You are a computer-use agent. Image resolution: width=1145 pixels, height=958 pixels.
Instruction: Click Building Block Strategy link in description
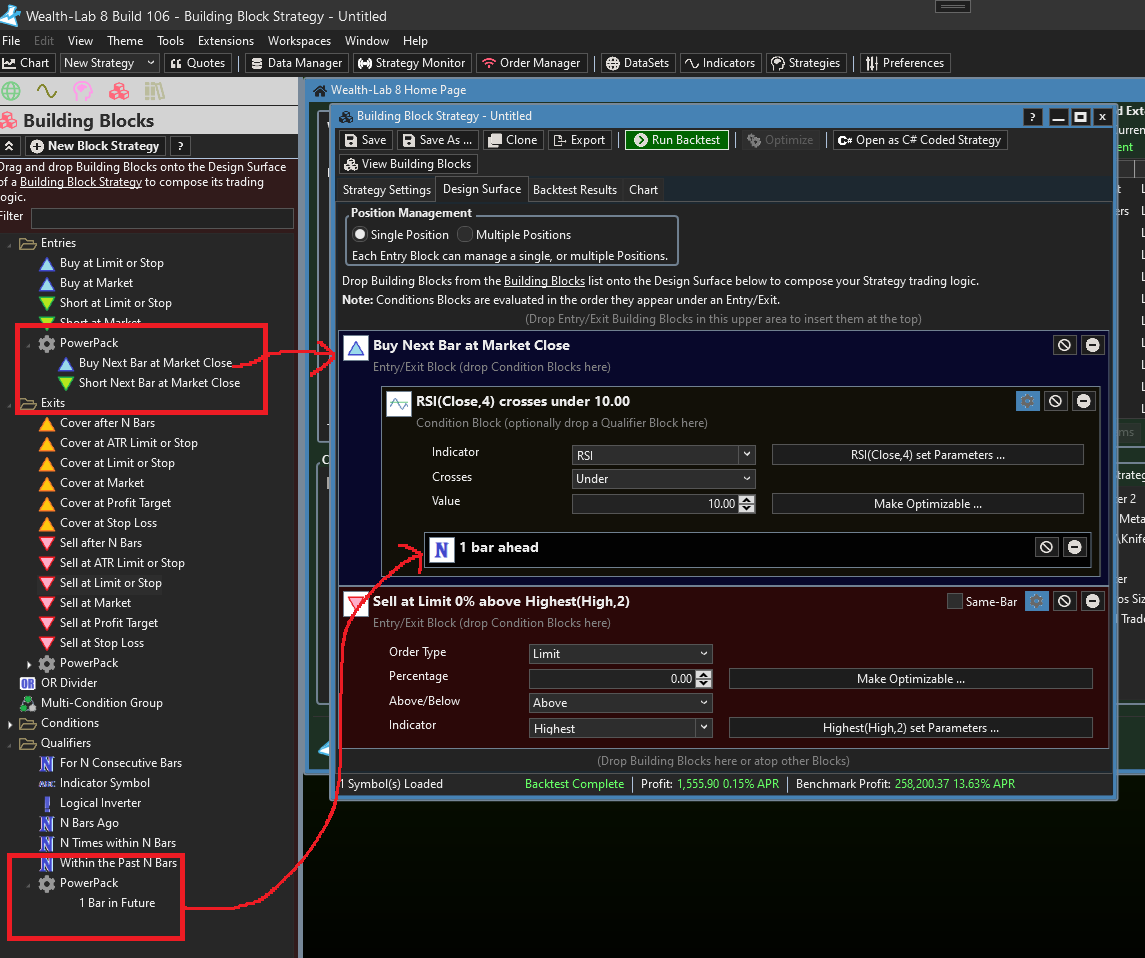click(x=81, y=182)
